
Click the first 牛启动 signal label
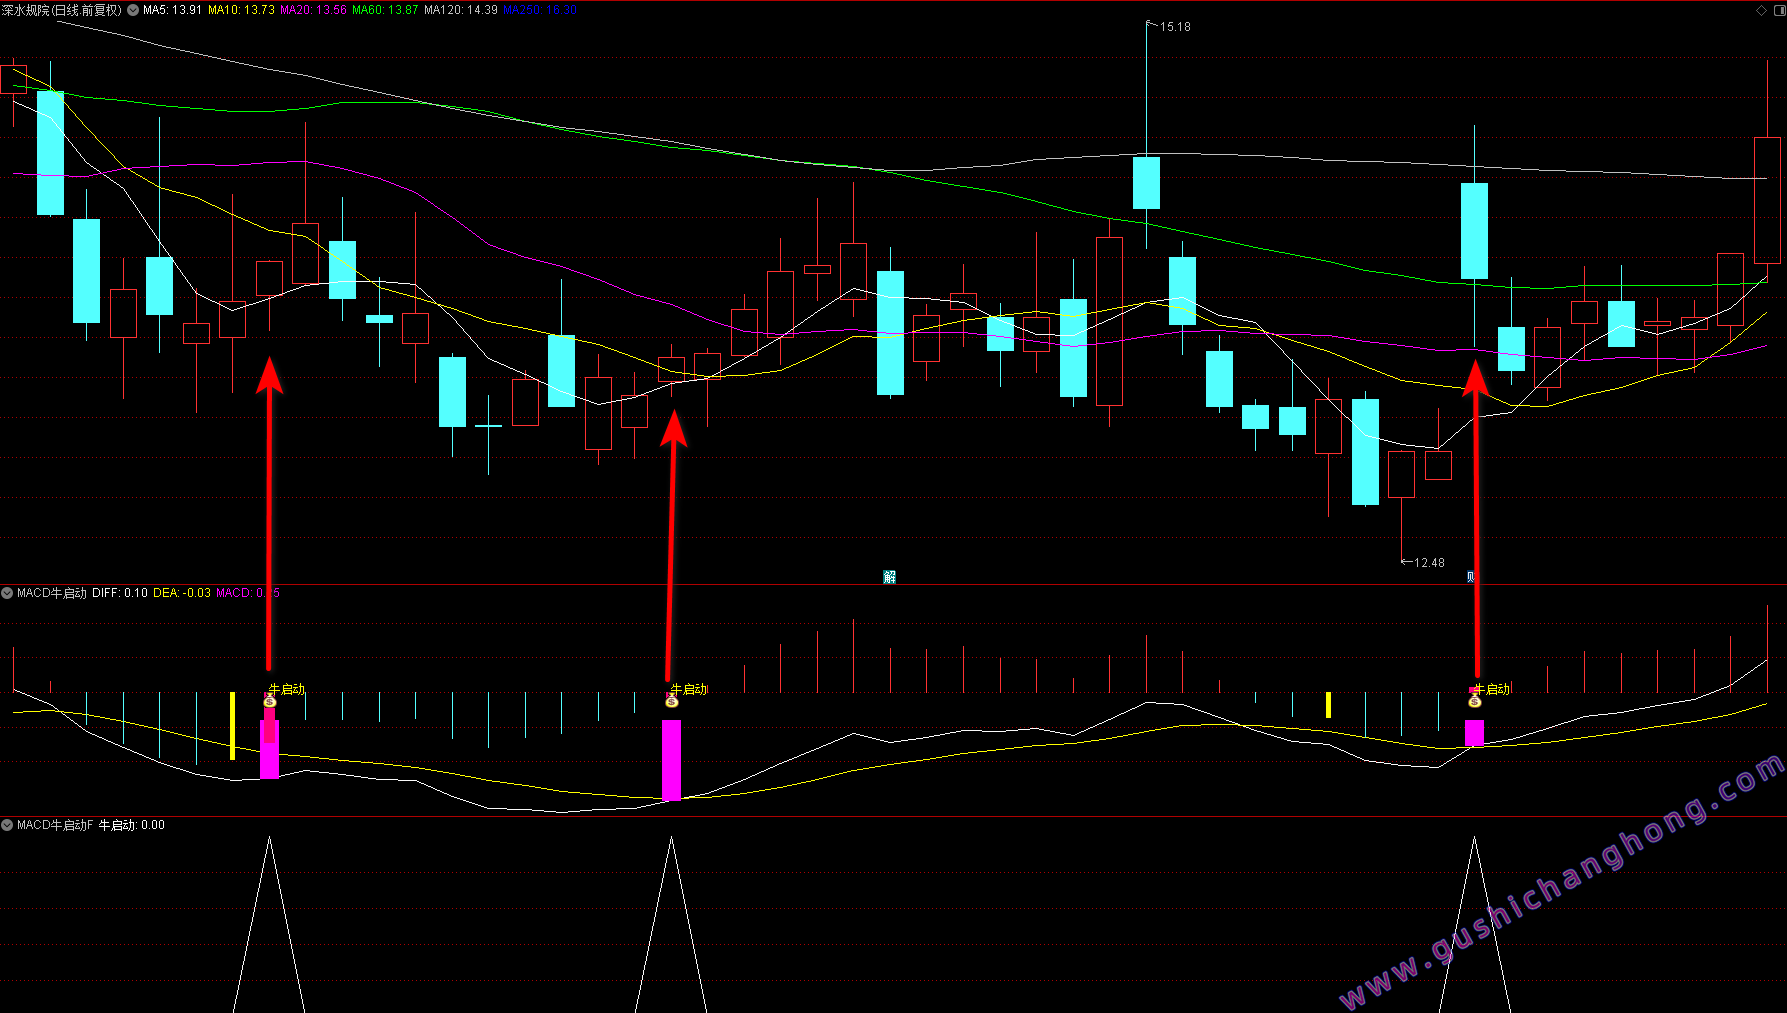pyautogui.click(x=287, y=689)
